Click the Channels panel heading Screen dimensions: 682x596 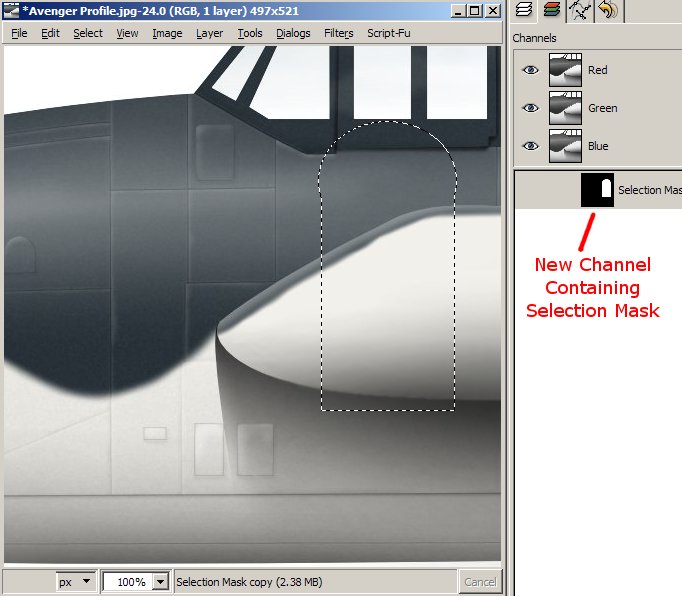(534, 38)
